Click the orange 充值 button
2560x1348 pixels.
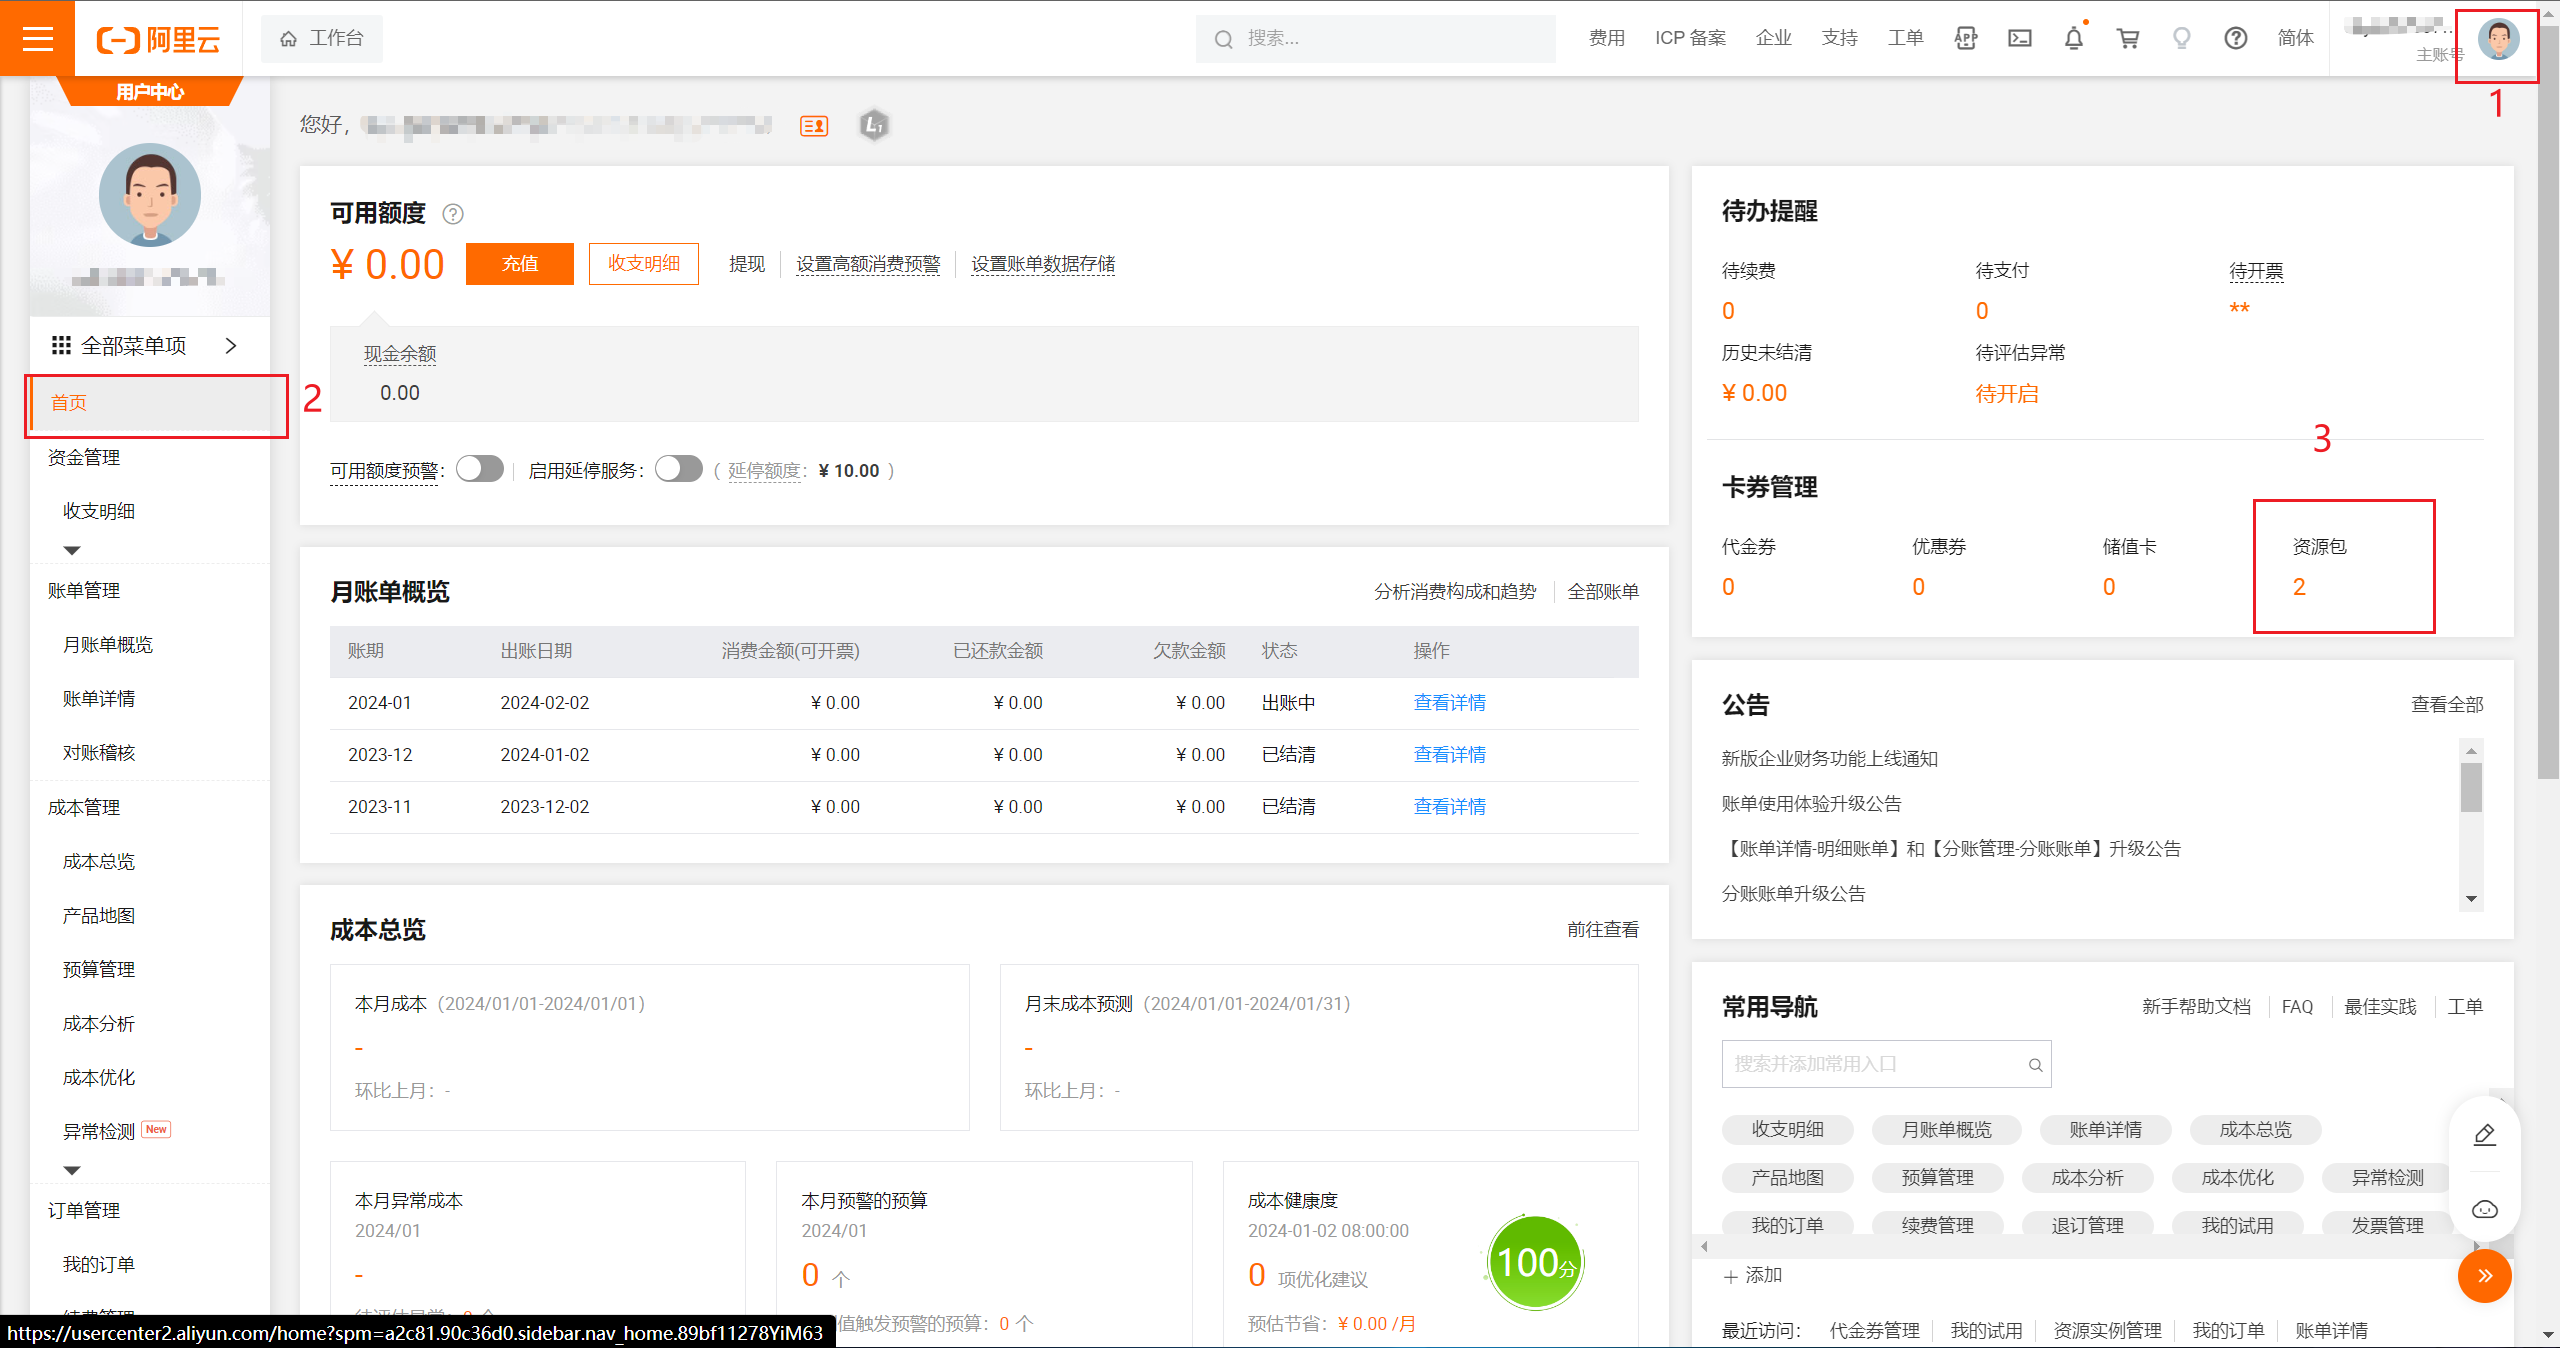click(x=519, y=264)
